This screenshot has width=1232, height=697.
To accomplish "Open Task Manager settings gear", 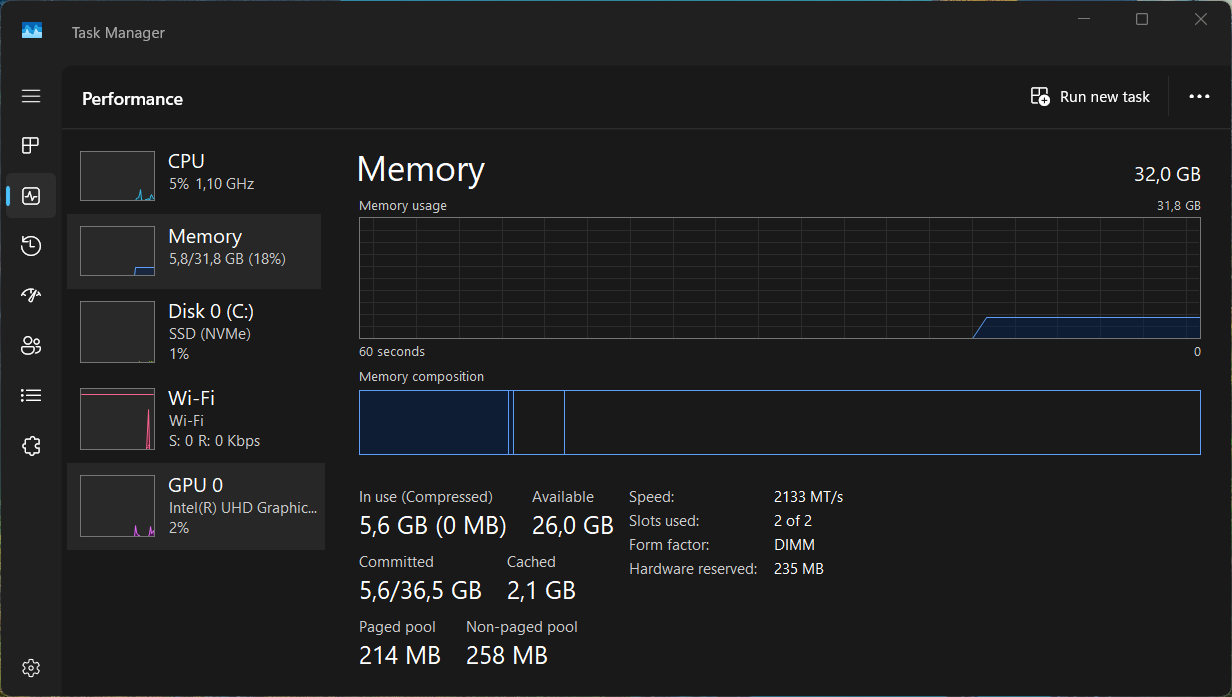I will pos(31,668).
